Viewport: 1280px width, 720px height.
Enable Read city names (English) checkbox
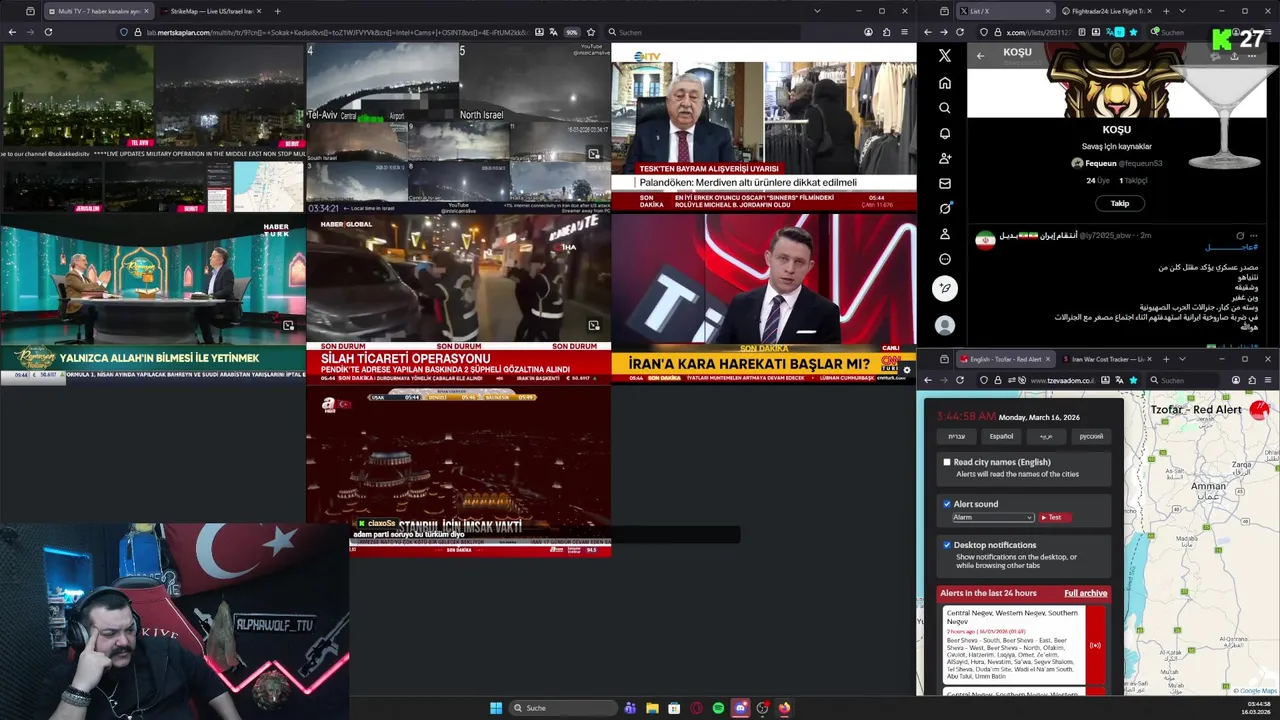click(x=947, y=462)
